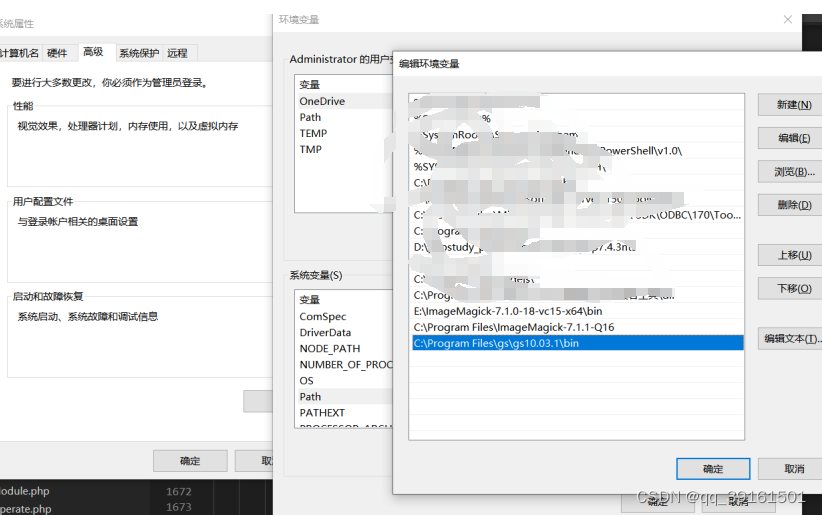Select path entry E:\ImageMagick-7.1.0-18-vc15-x64\bin
822x515 pixels.
[578, 311]
